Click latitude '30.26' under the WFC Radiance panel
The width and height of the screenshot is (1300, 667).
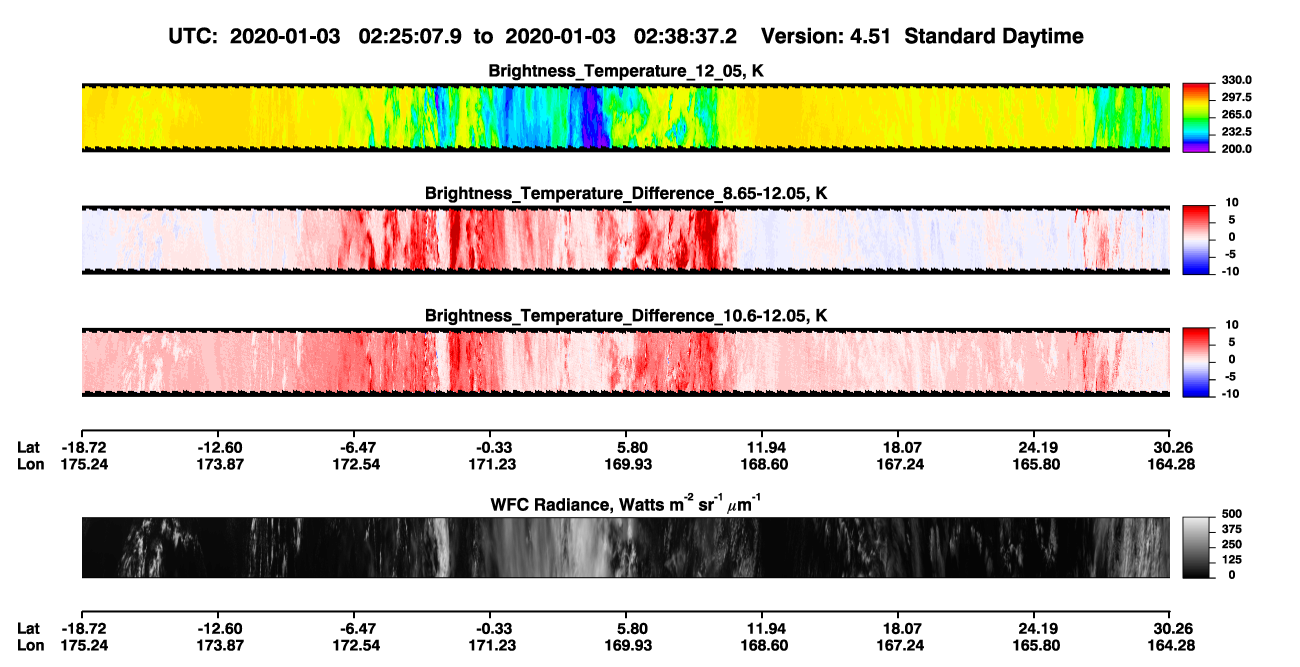tap(1174, 628)
